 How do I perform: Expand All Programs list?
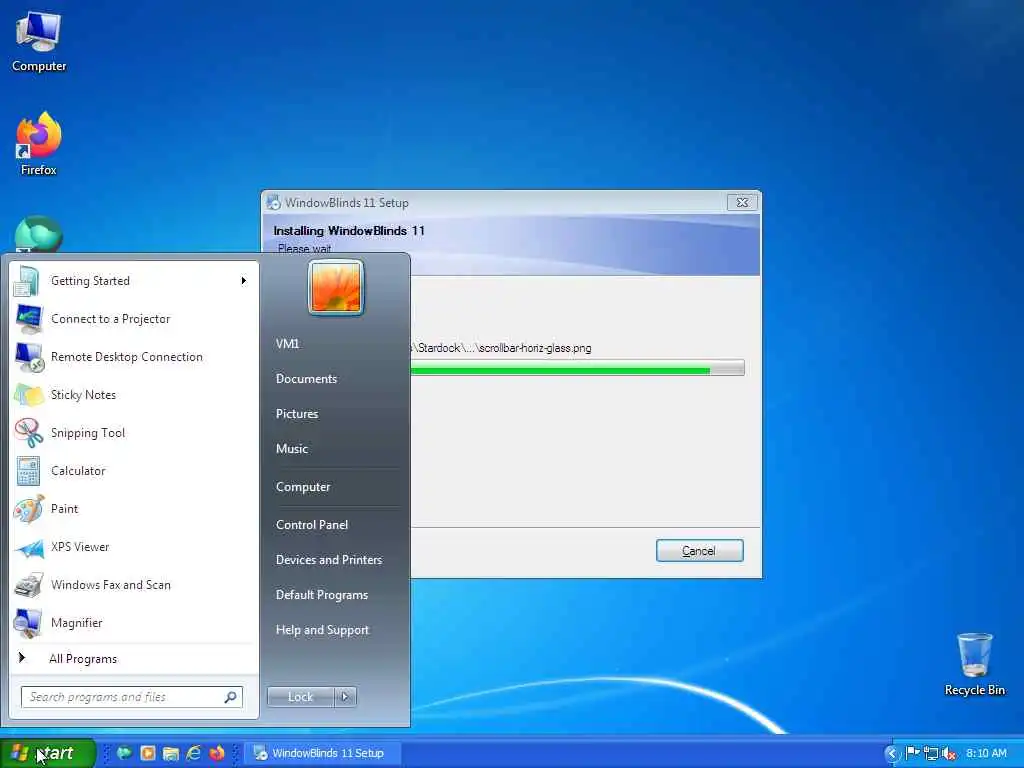(x=134, y=658)
